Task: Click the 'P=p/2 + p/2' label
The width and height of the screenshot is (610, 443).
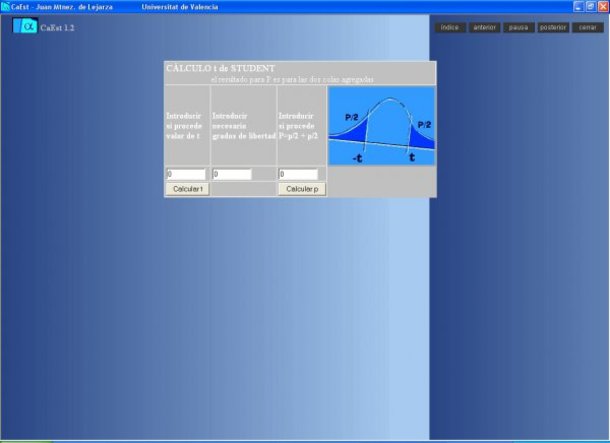Action: [x=299, y=135]
